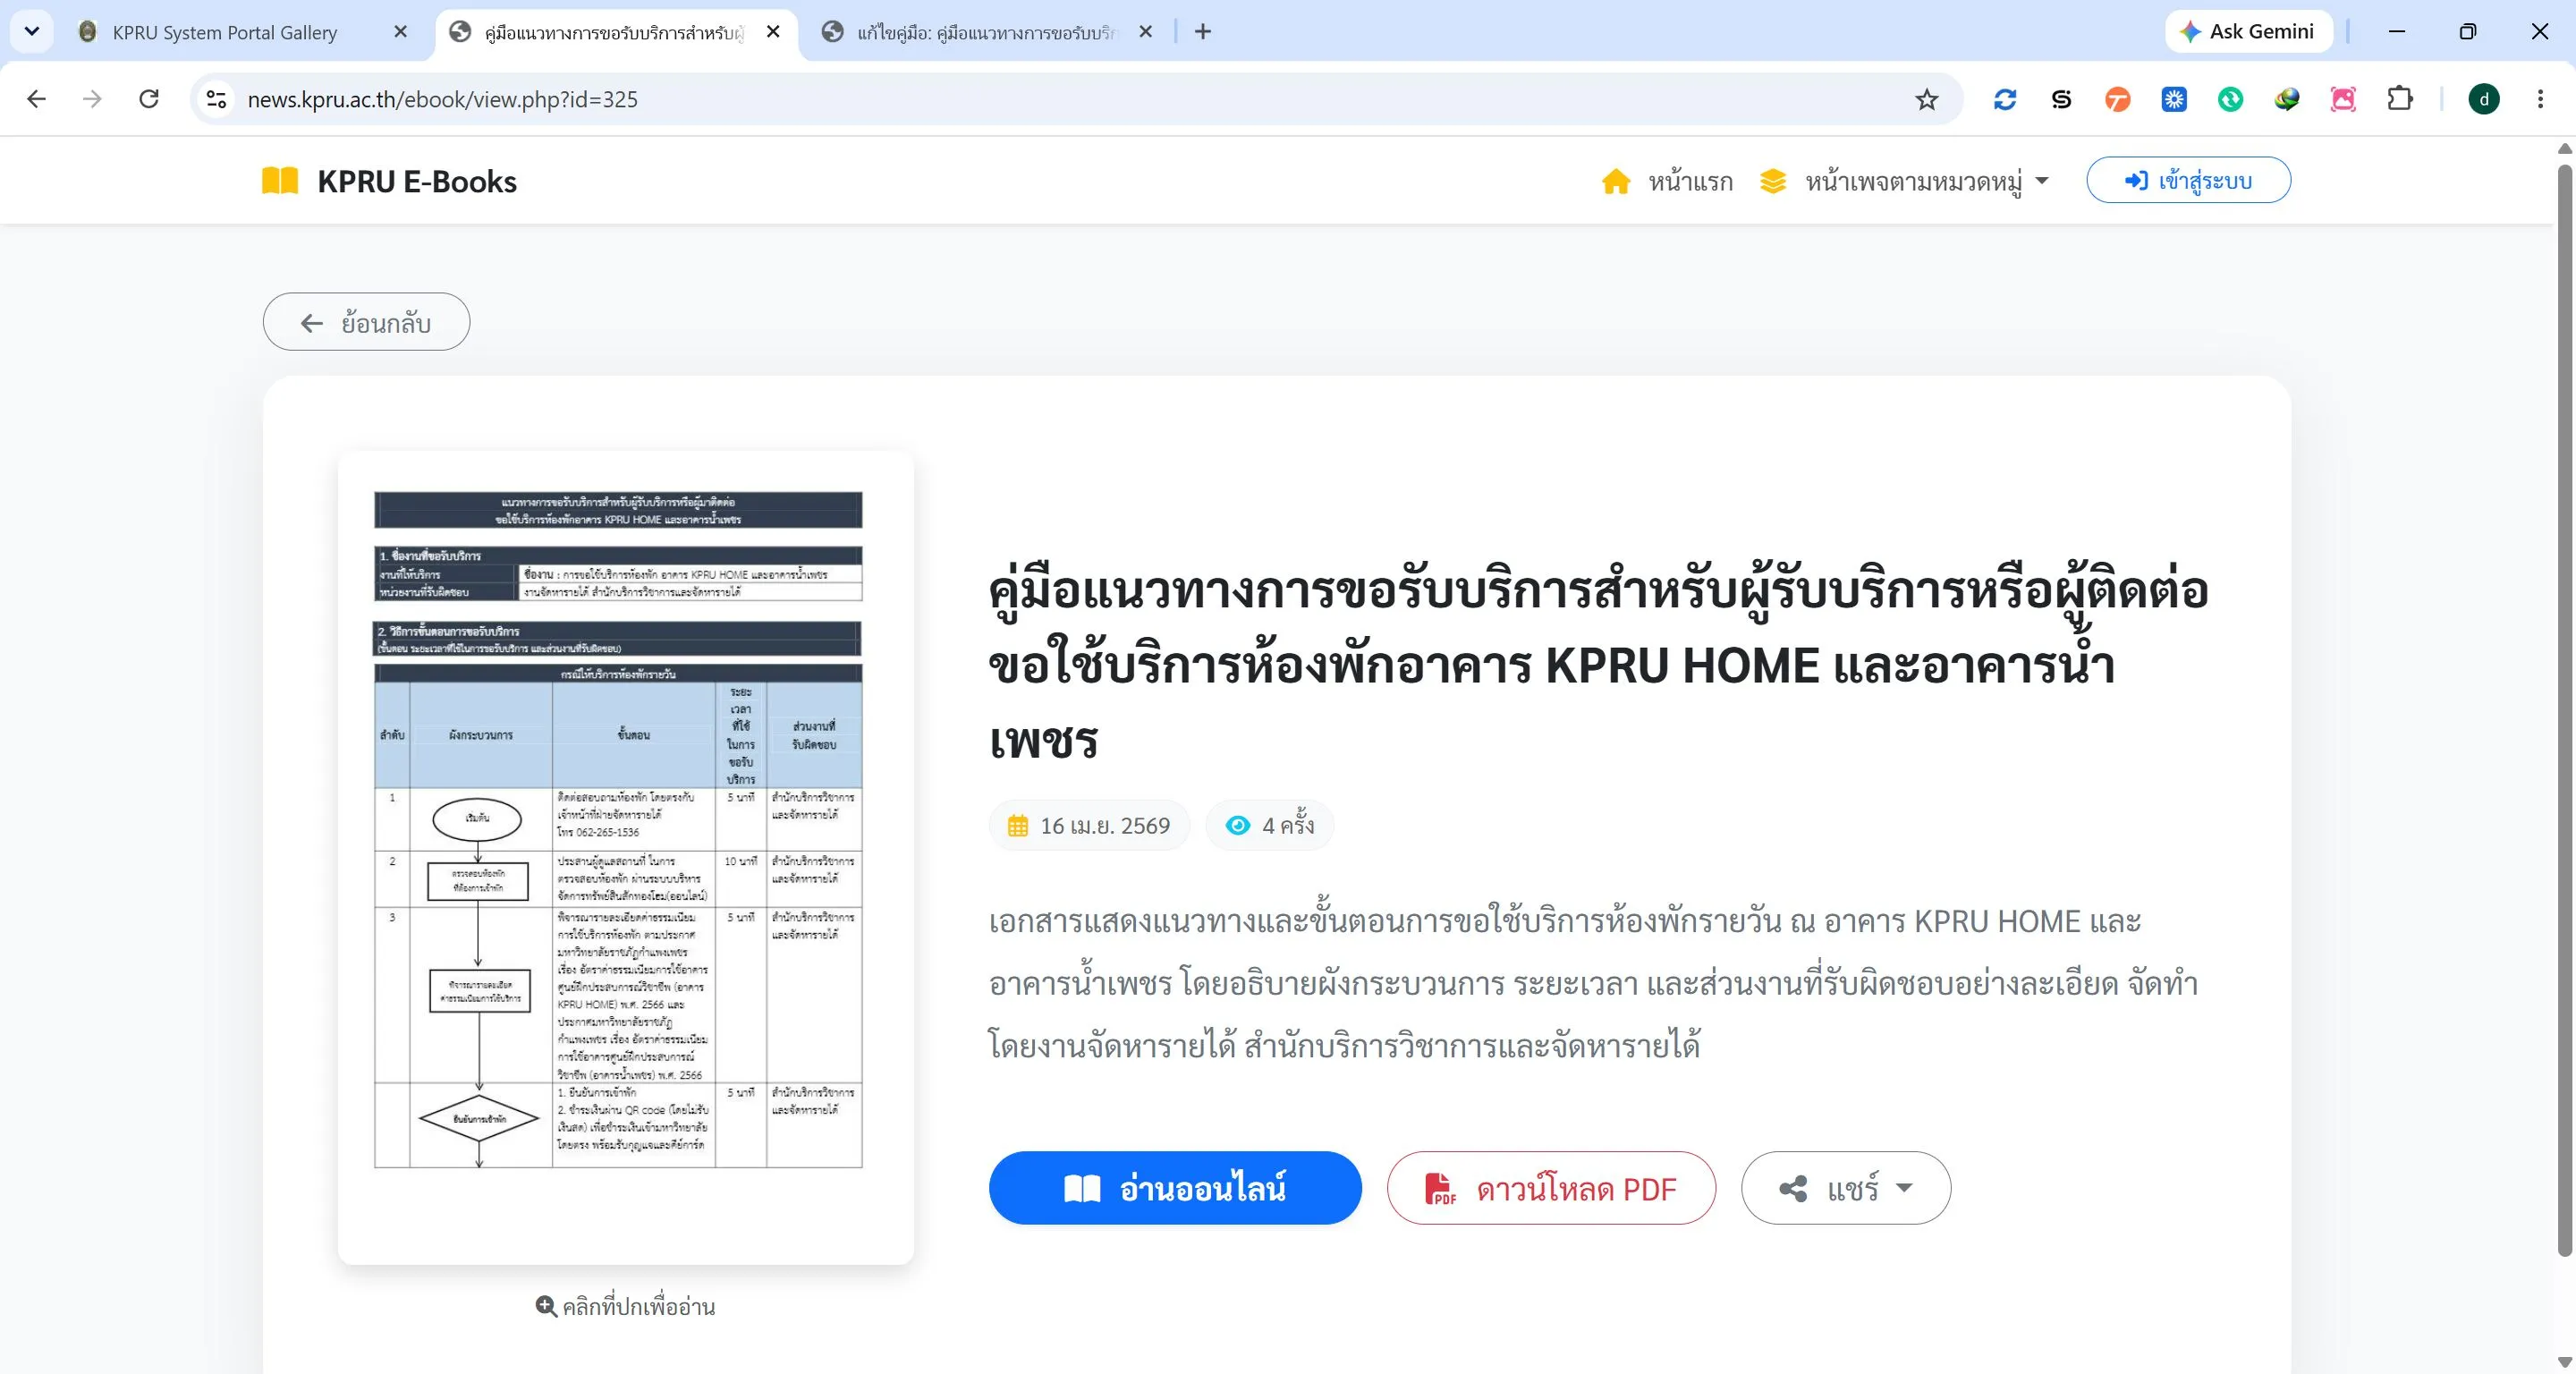Open the black S-shaped extension icon
The width and height of the screenshot is (2576, 1374).
click(x=2061, y=99)
